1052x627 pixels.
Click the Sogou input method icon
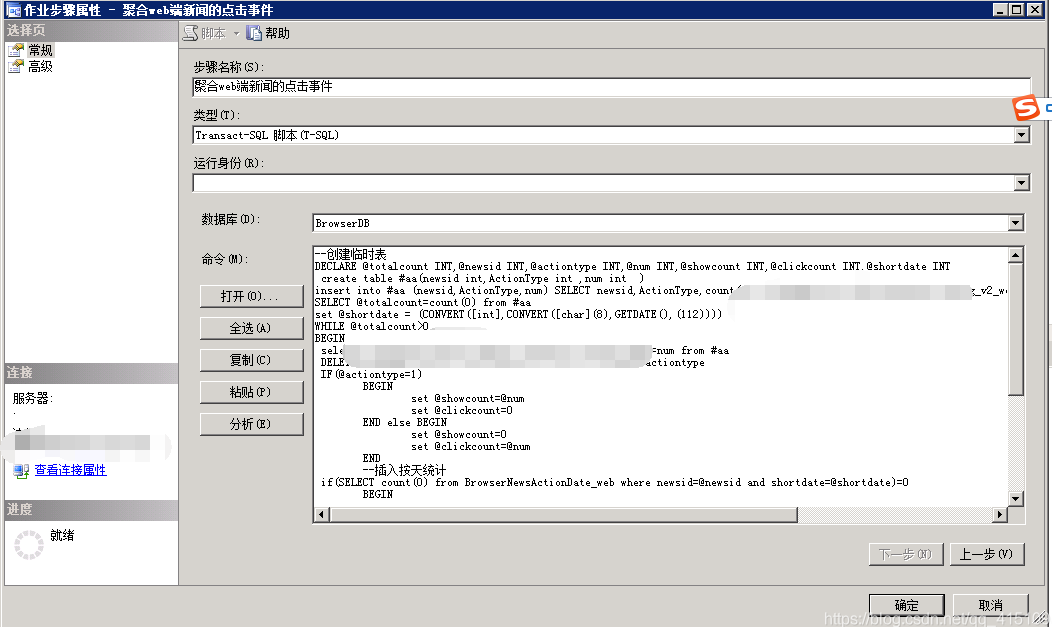(1026, 108)
